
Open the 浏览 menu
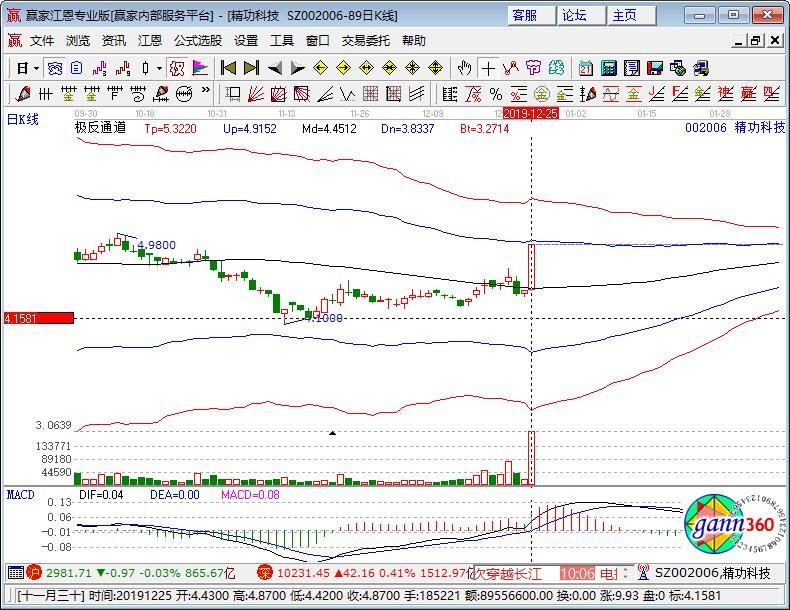click(78, 41)
